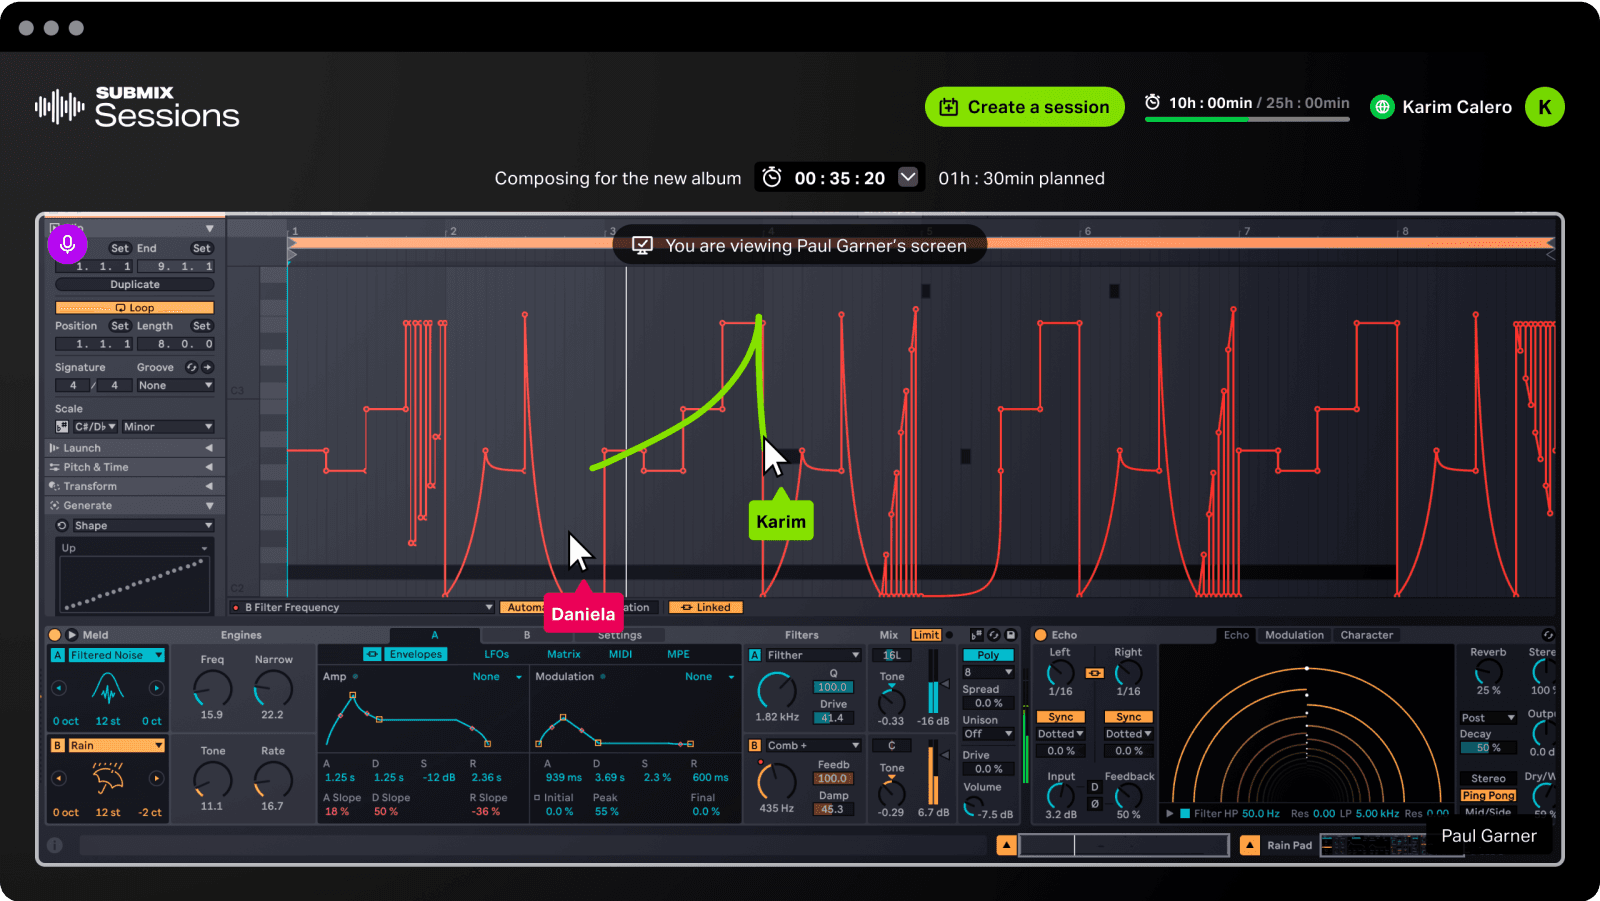This screenshot has height=901, width=1600.
Task: Toggle Sync on the Left echo channel
Action: (x=1060, y=717)
